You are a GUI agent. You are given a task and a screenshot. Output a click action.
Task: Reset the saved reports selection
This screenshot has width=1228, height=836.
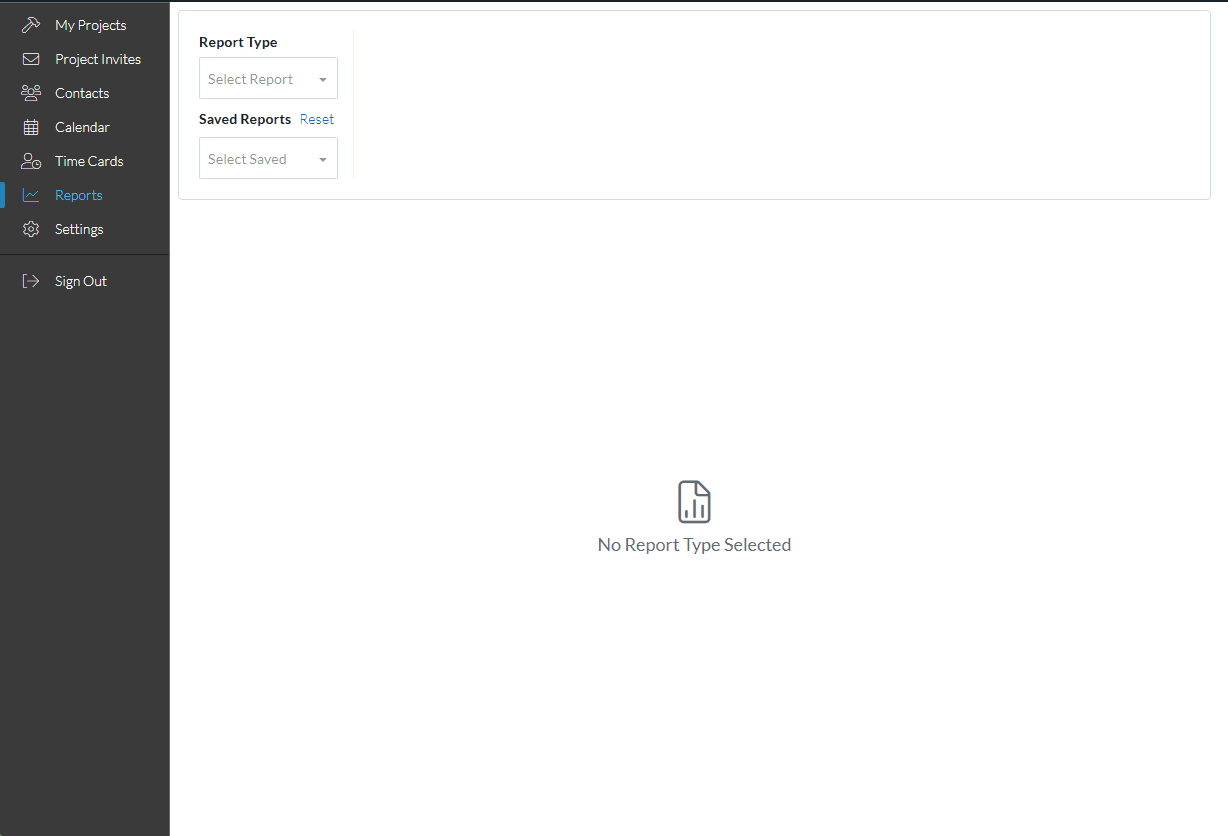pos(317,119)
